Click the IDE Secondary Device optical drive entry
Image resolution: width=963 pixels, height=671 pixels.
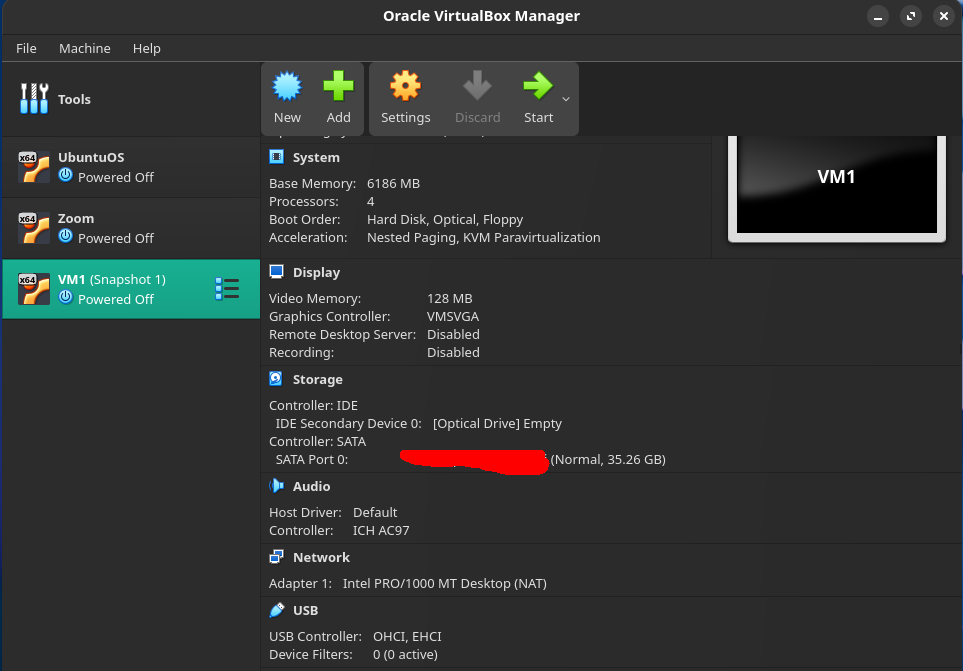tap(496, 423)
